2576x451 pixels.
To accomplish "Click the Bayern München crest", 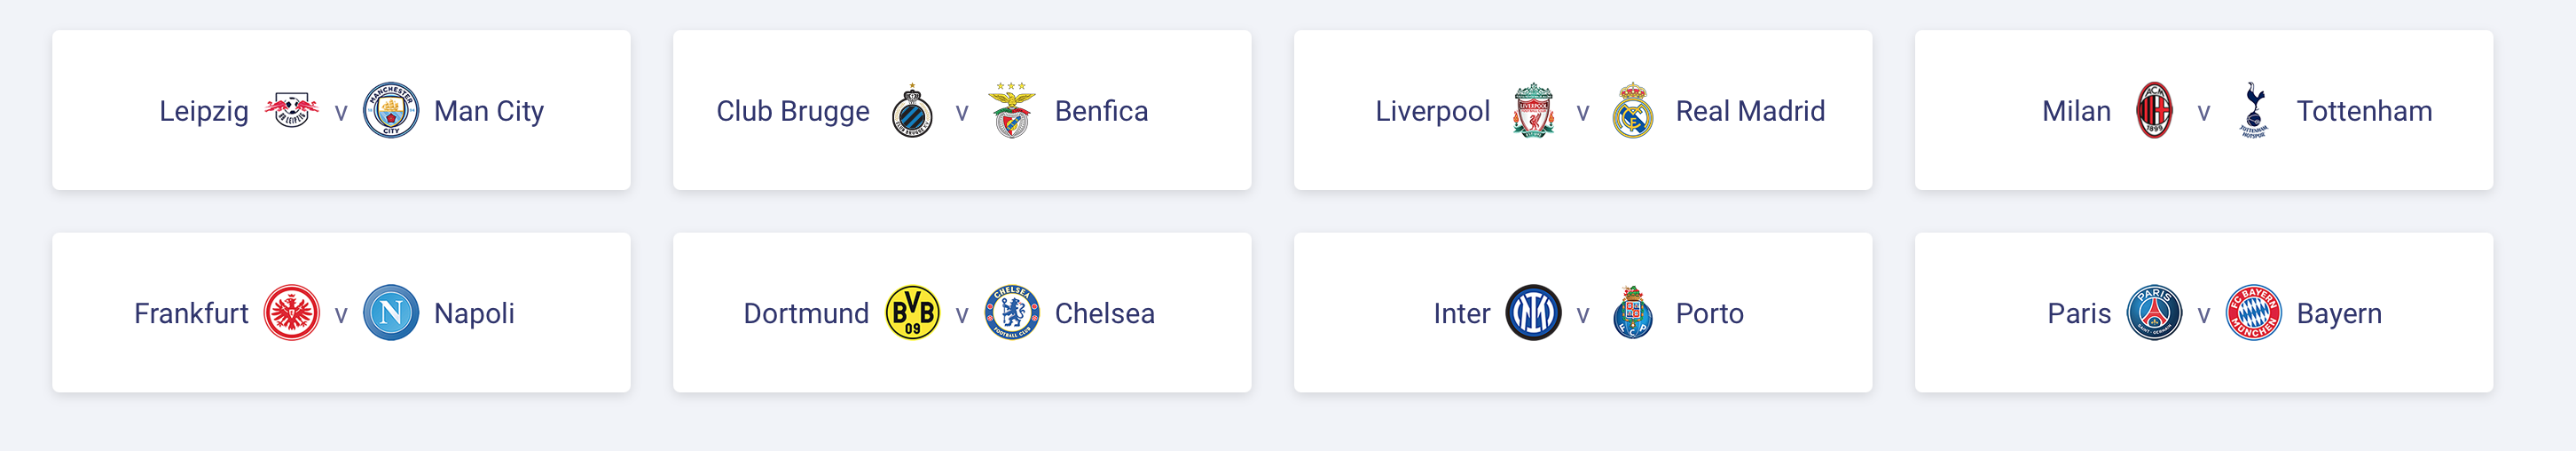I will 2254,313.
